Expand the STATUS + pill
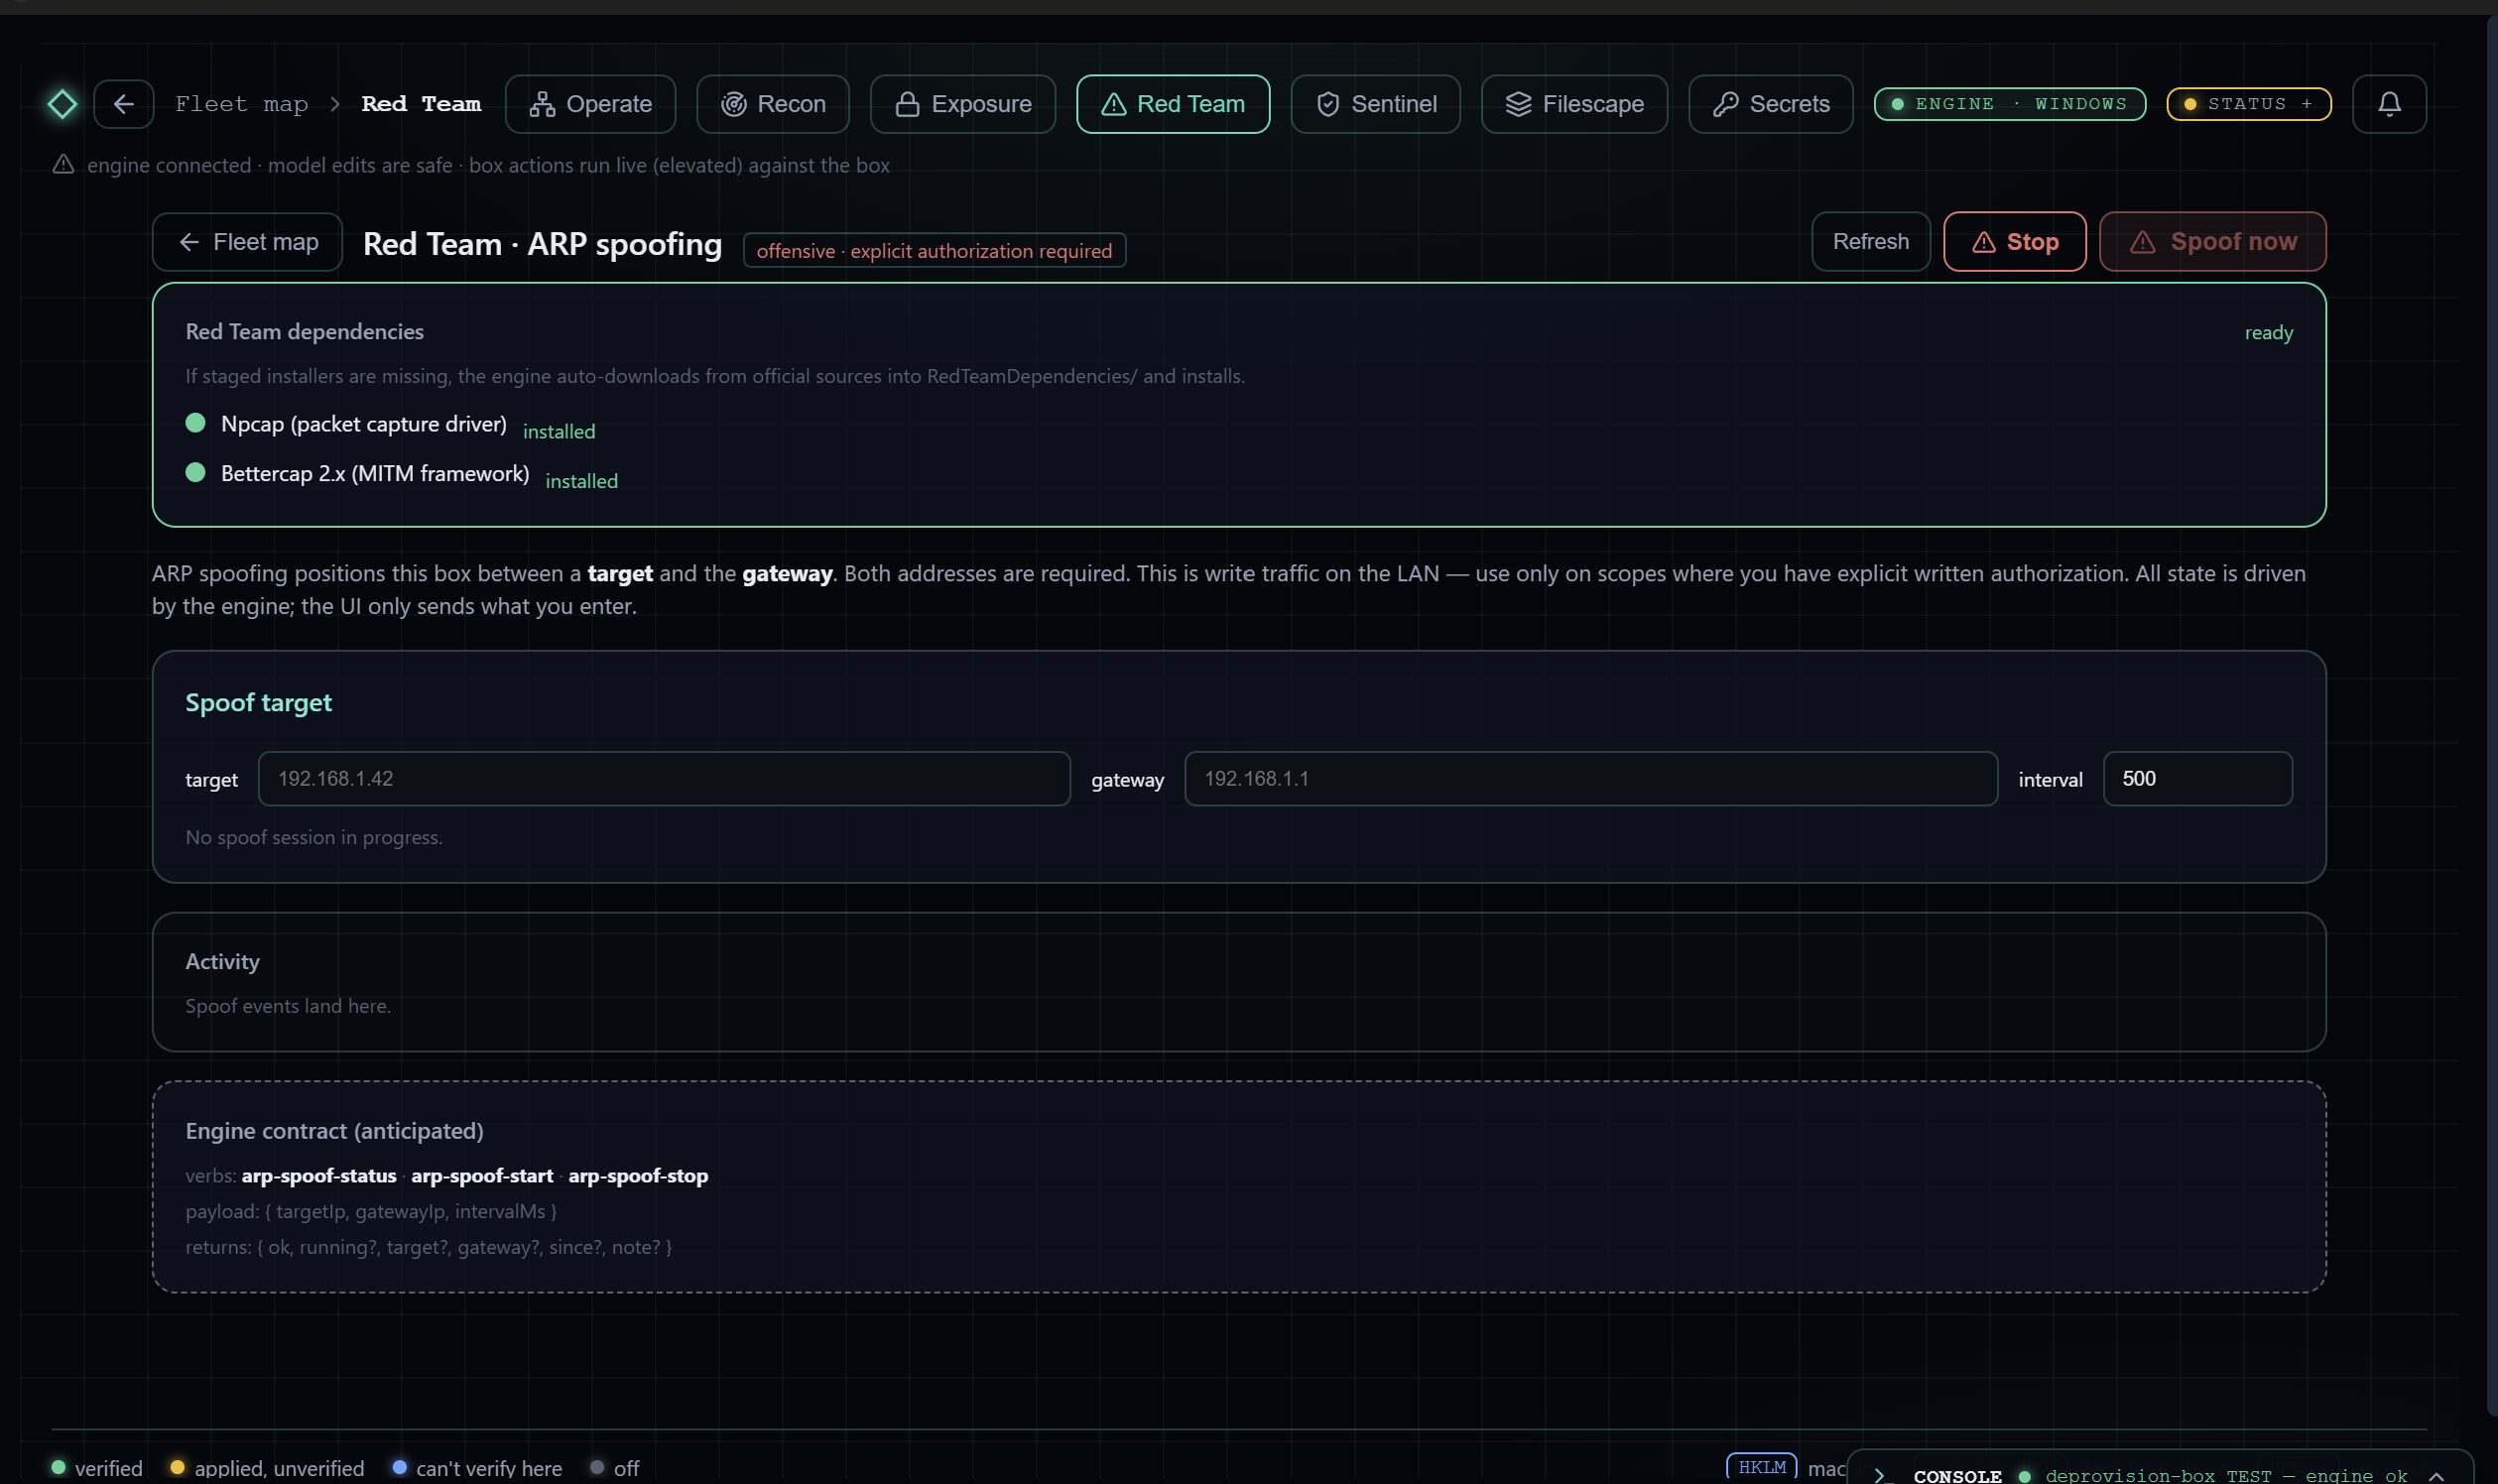 [2249, 104]
